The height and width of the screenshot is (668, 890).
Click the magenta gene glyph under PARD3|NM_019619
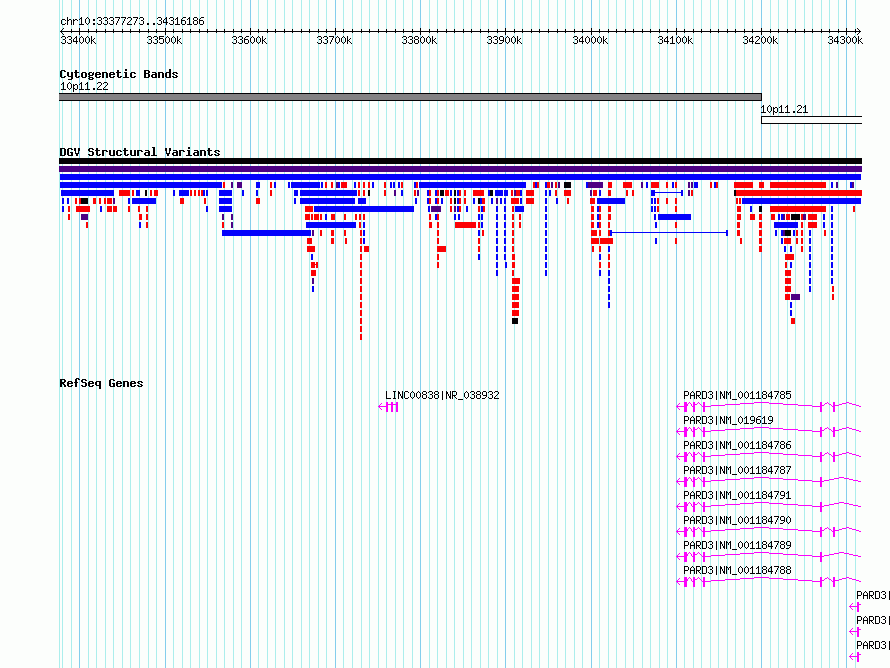click(769, 431)
